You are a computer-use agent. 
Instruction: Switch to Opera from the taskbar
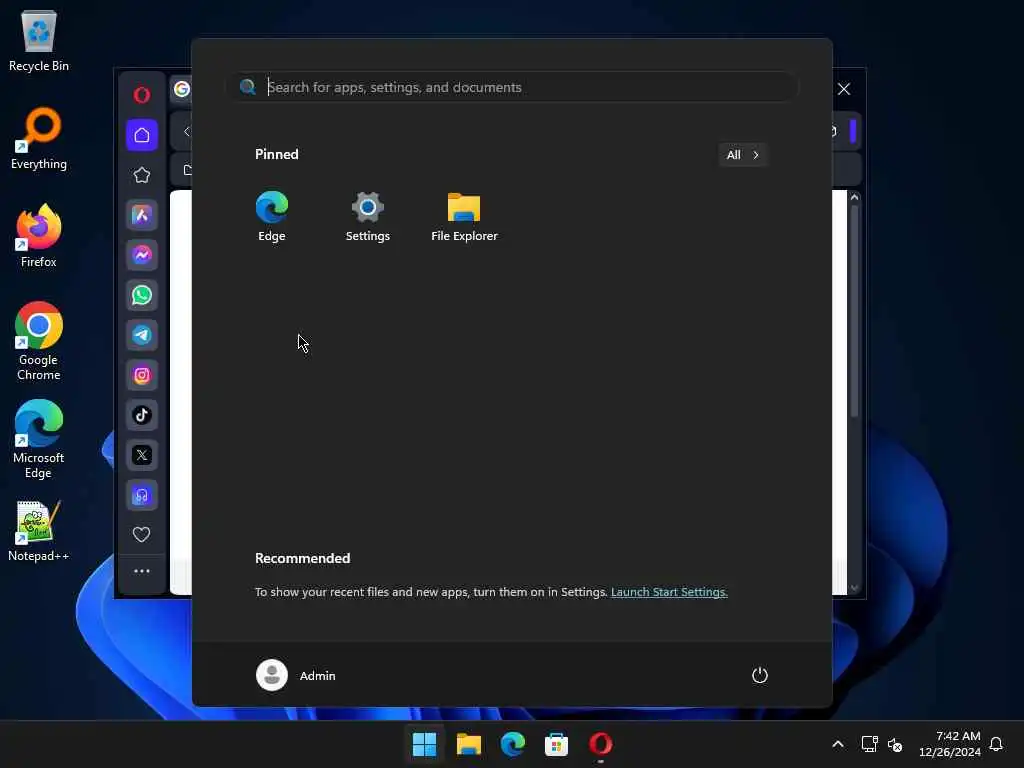pyautogui.click(x=601, y=744)
